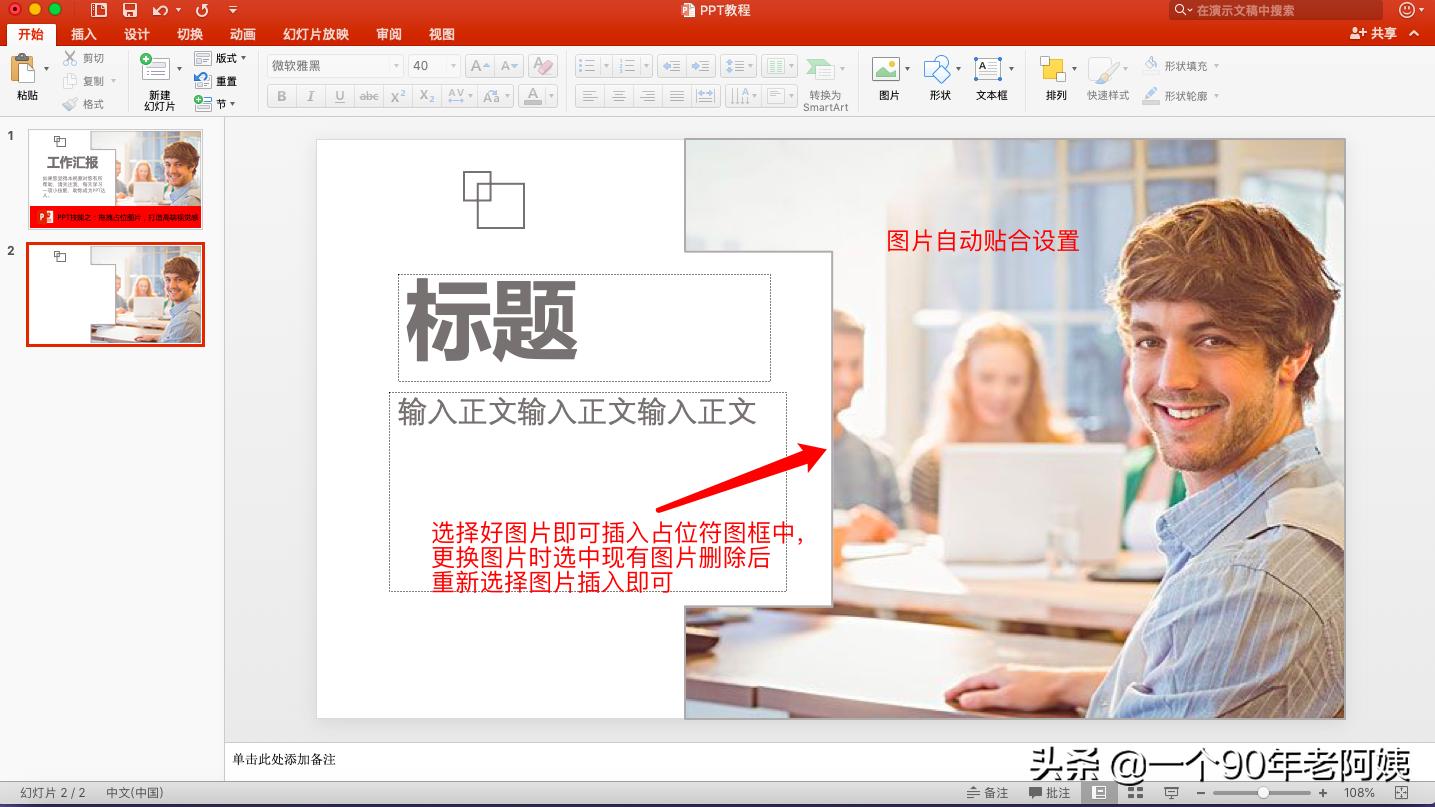Select slide 1 thumbnail in sidebar
Image resolution: width=1435 pixels, height=807 pixels.
click(115, 178)
